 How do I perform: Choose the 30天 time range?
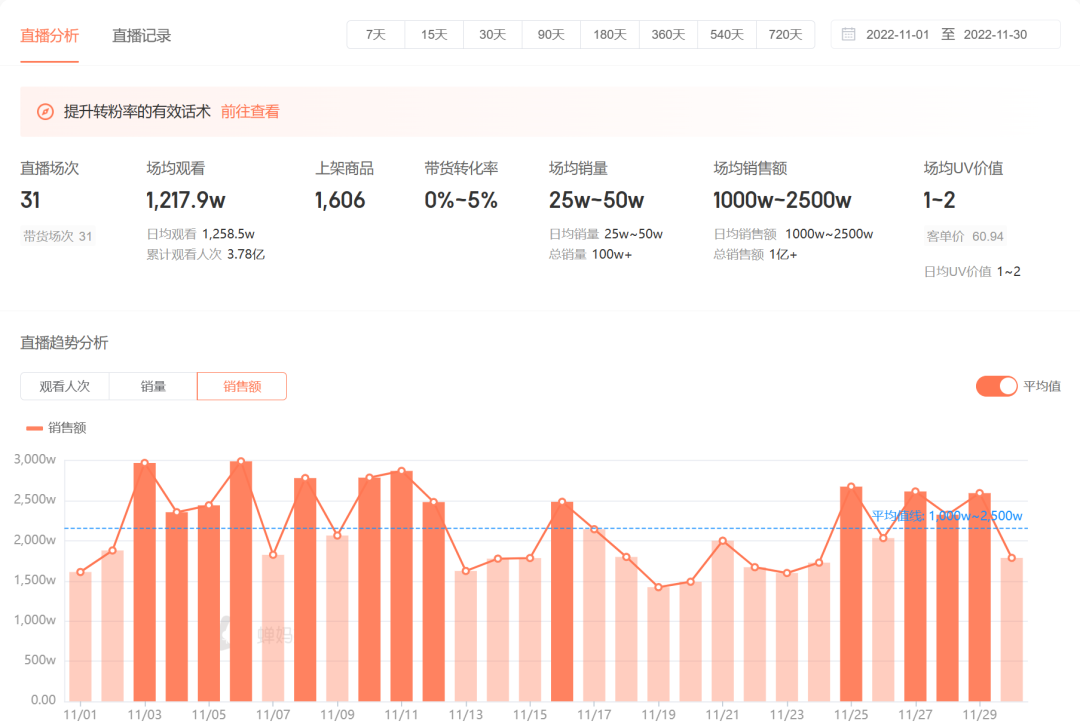(x=492, y=34)
